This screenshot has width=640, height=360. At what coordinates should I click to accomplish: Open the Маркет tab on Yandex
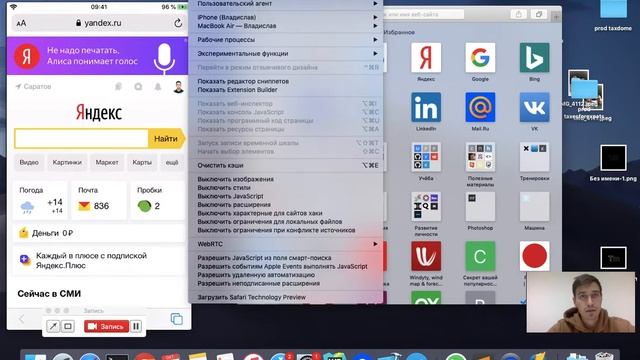[x=107, y=162]
